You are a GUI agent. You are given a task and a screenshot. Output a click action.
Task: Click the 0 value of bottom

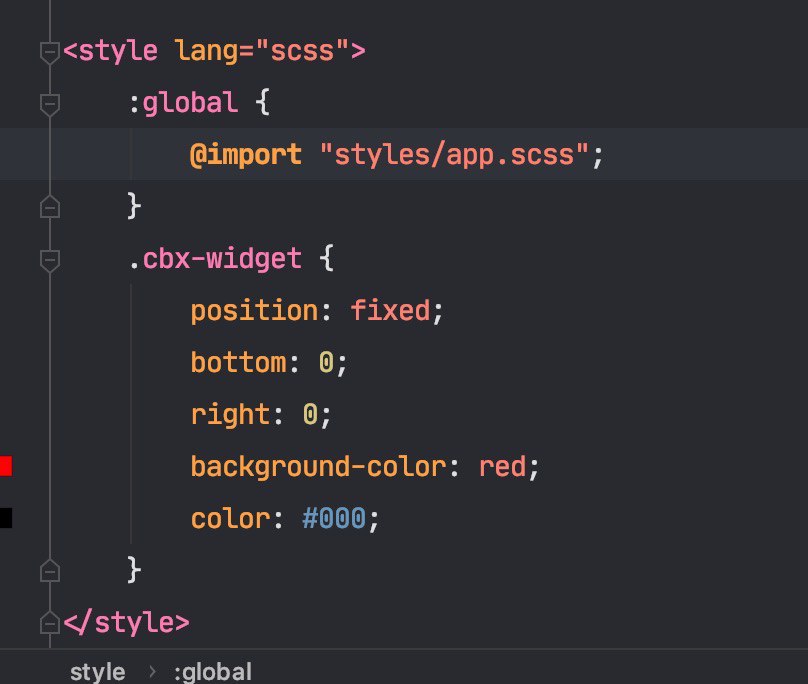tap(326, 362)
